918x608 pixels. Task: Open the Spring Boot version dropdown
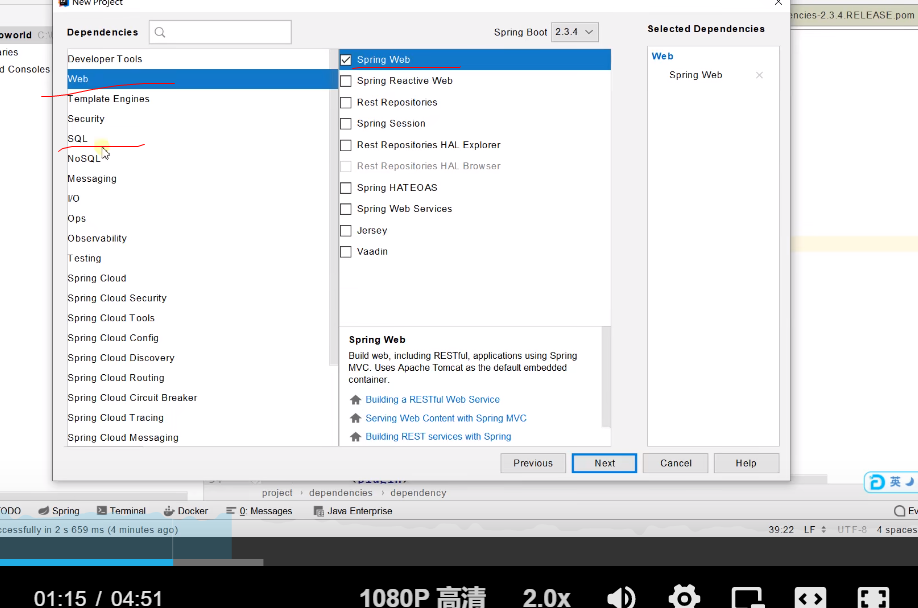(574, 32)
